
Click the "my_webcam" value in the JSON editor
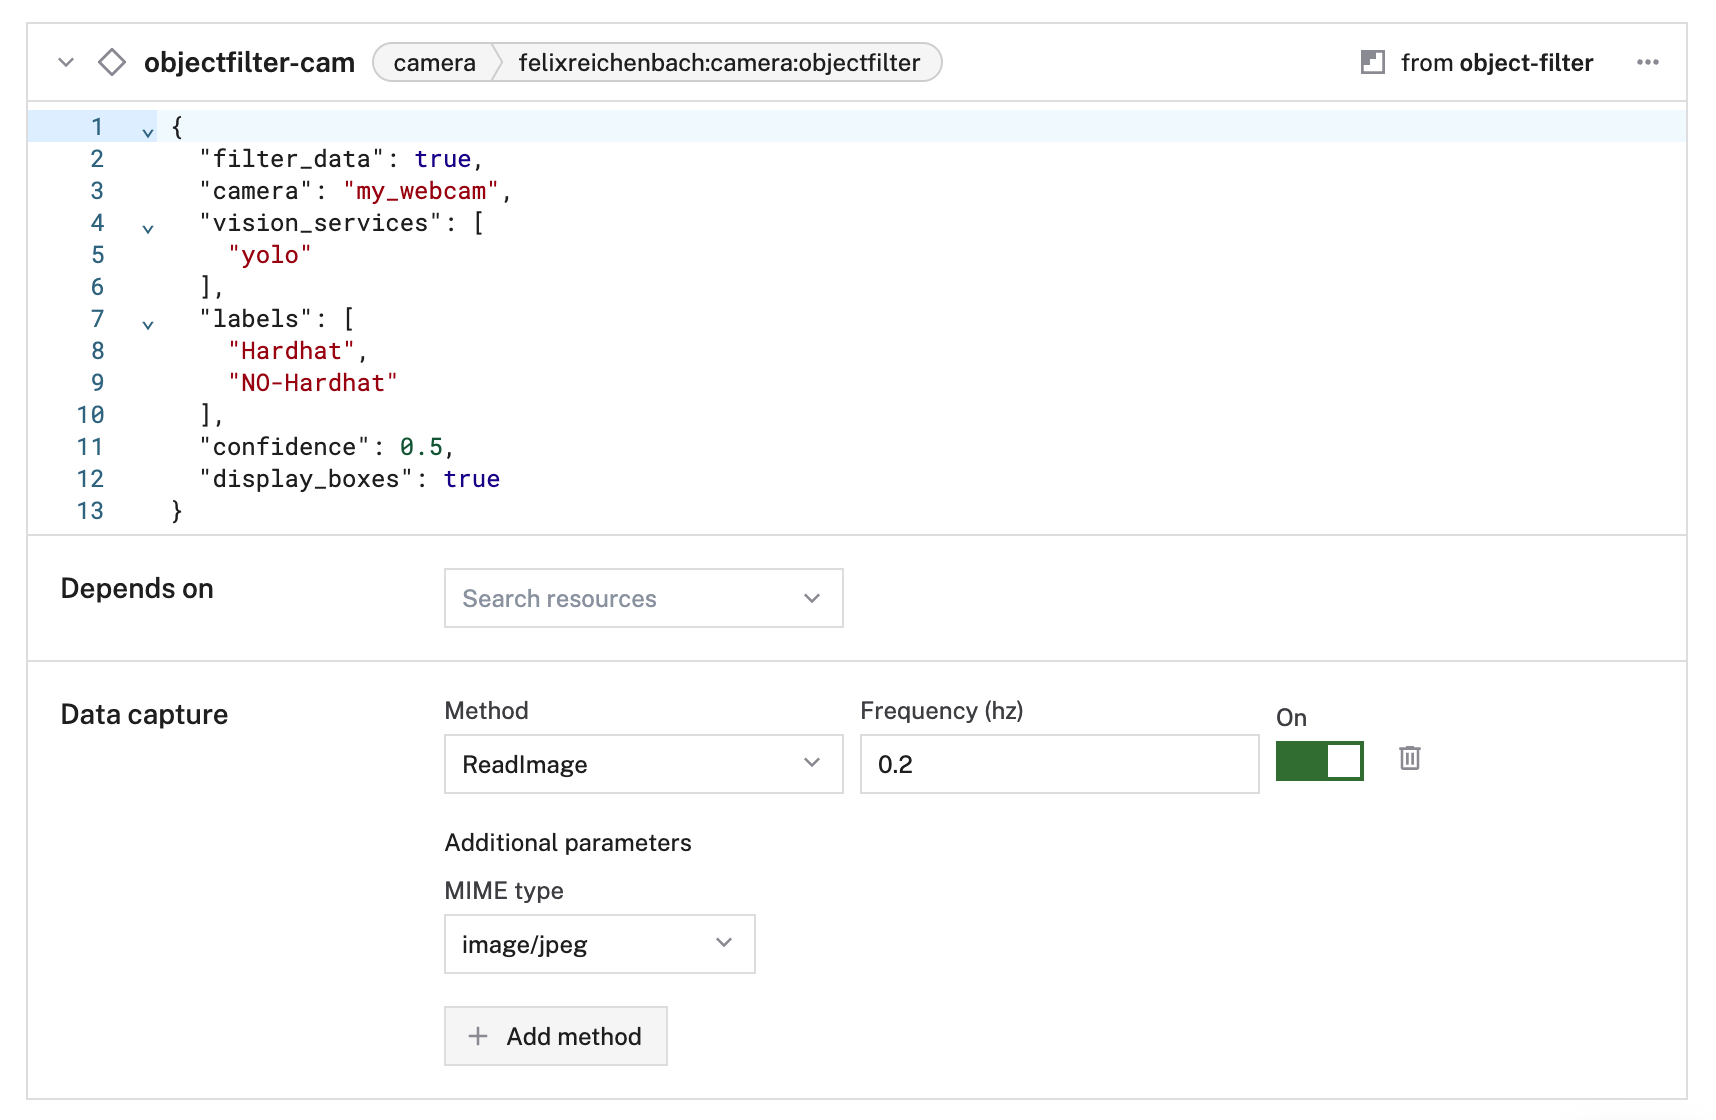(421, 191)
